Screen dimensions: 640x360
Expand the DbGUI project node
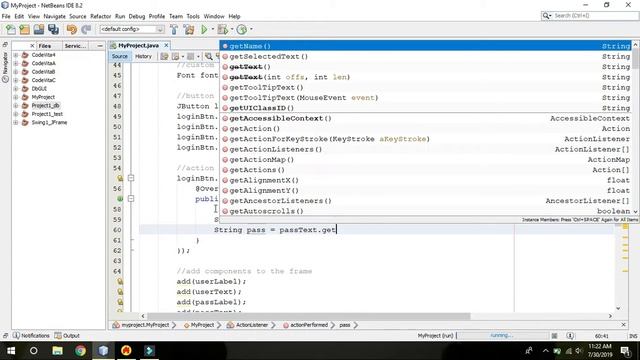(16, 89)
